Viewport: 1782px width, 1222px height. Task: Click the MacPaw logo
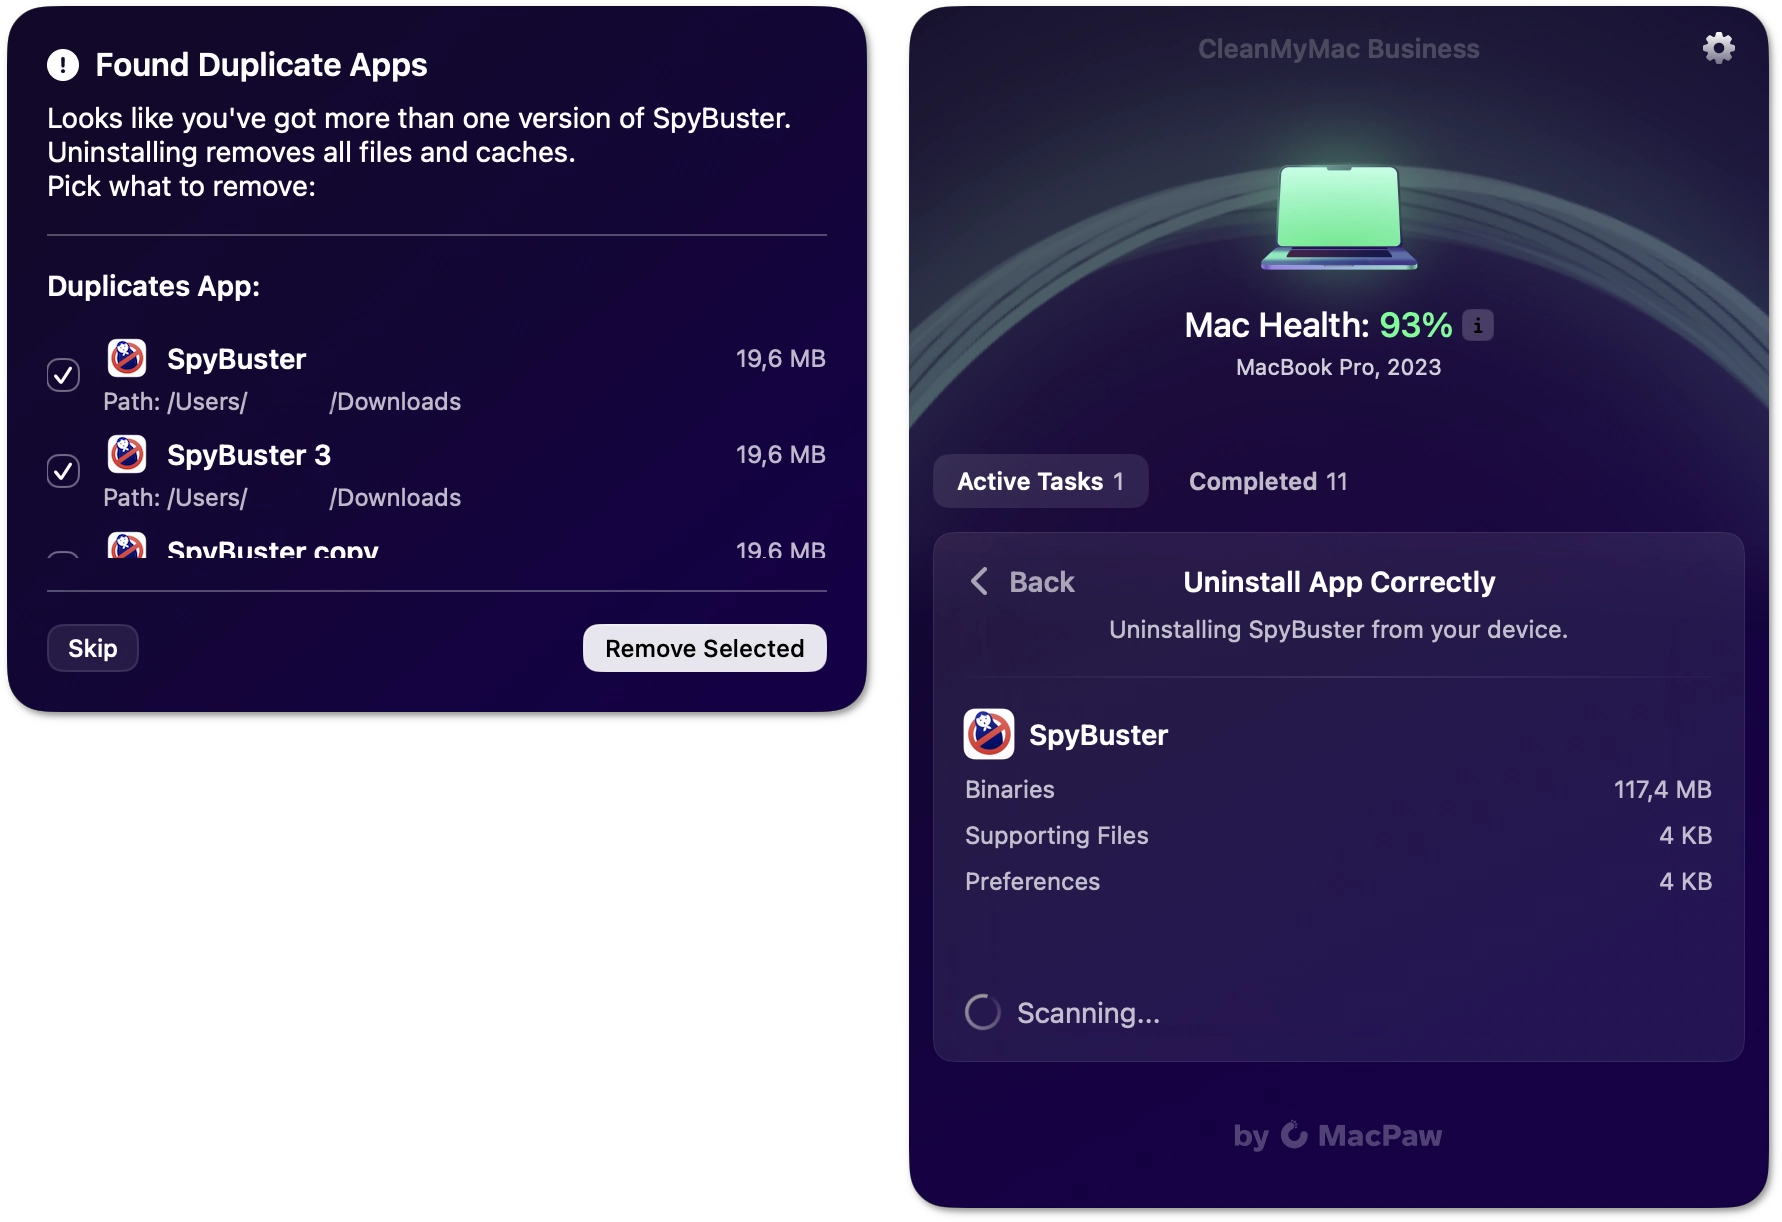click(x=1338, y=1135)
